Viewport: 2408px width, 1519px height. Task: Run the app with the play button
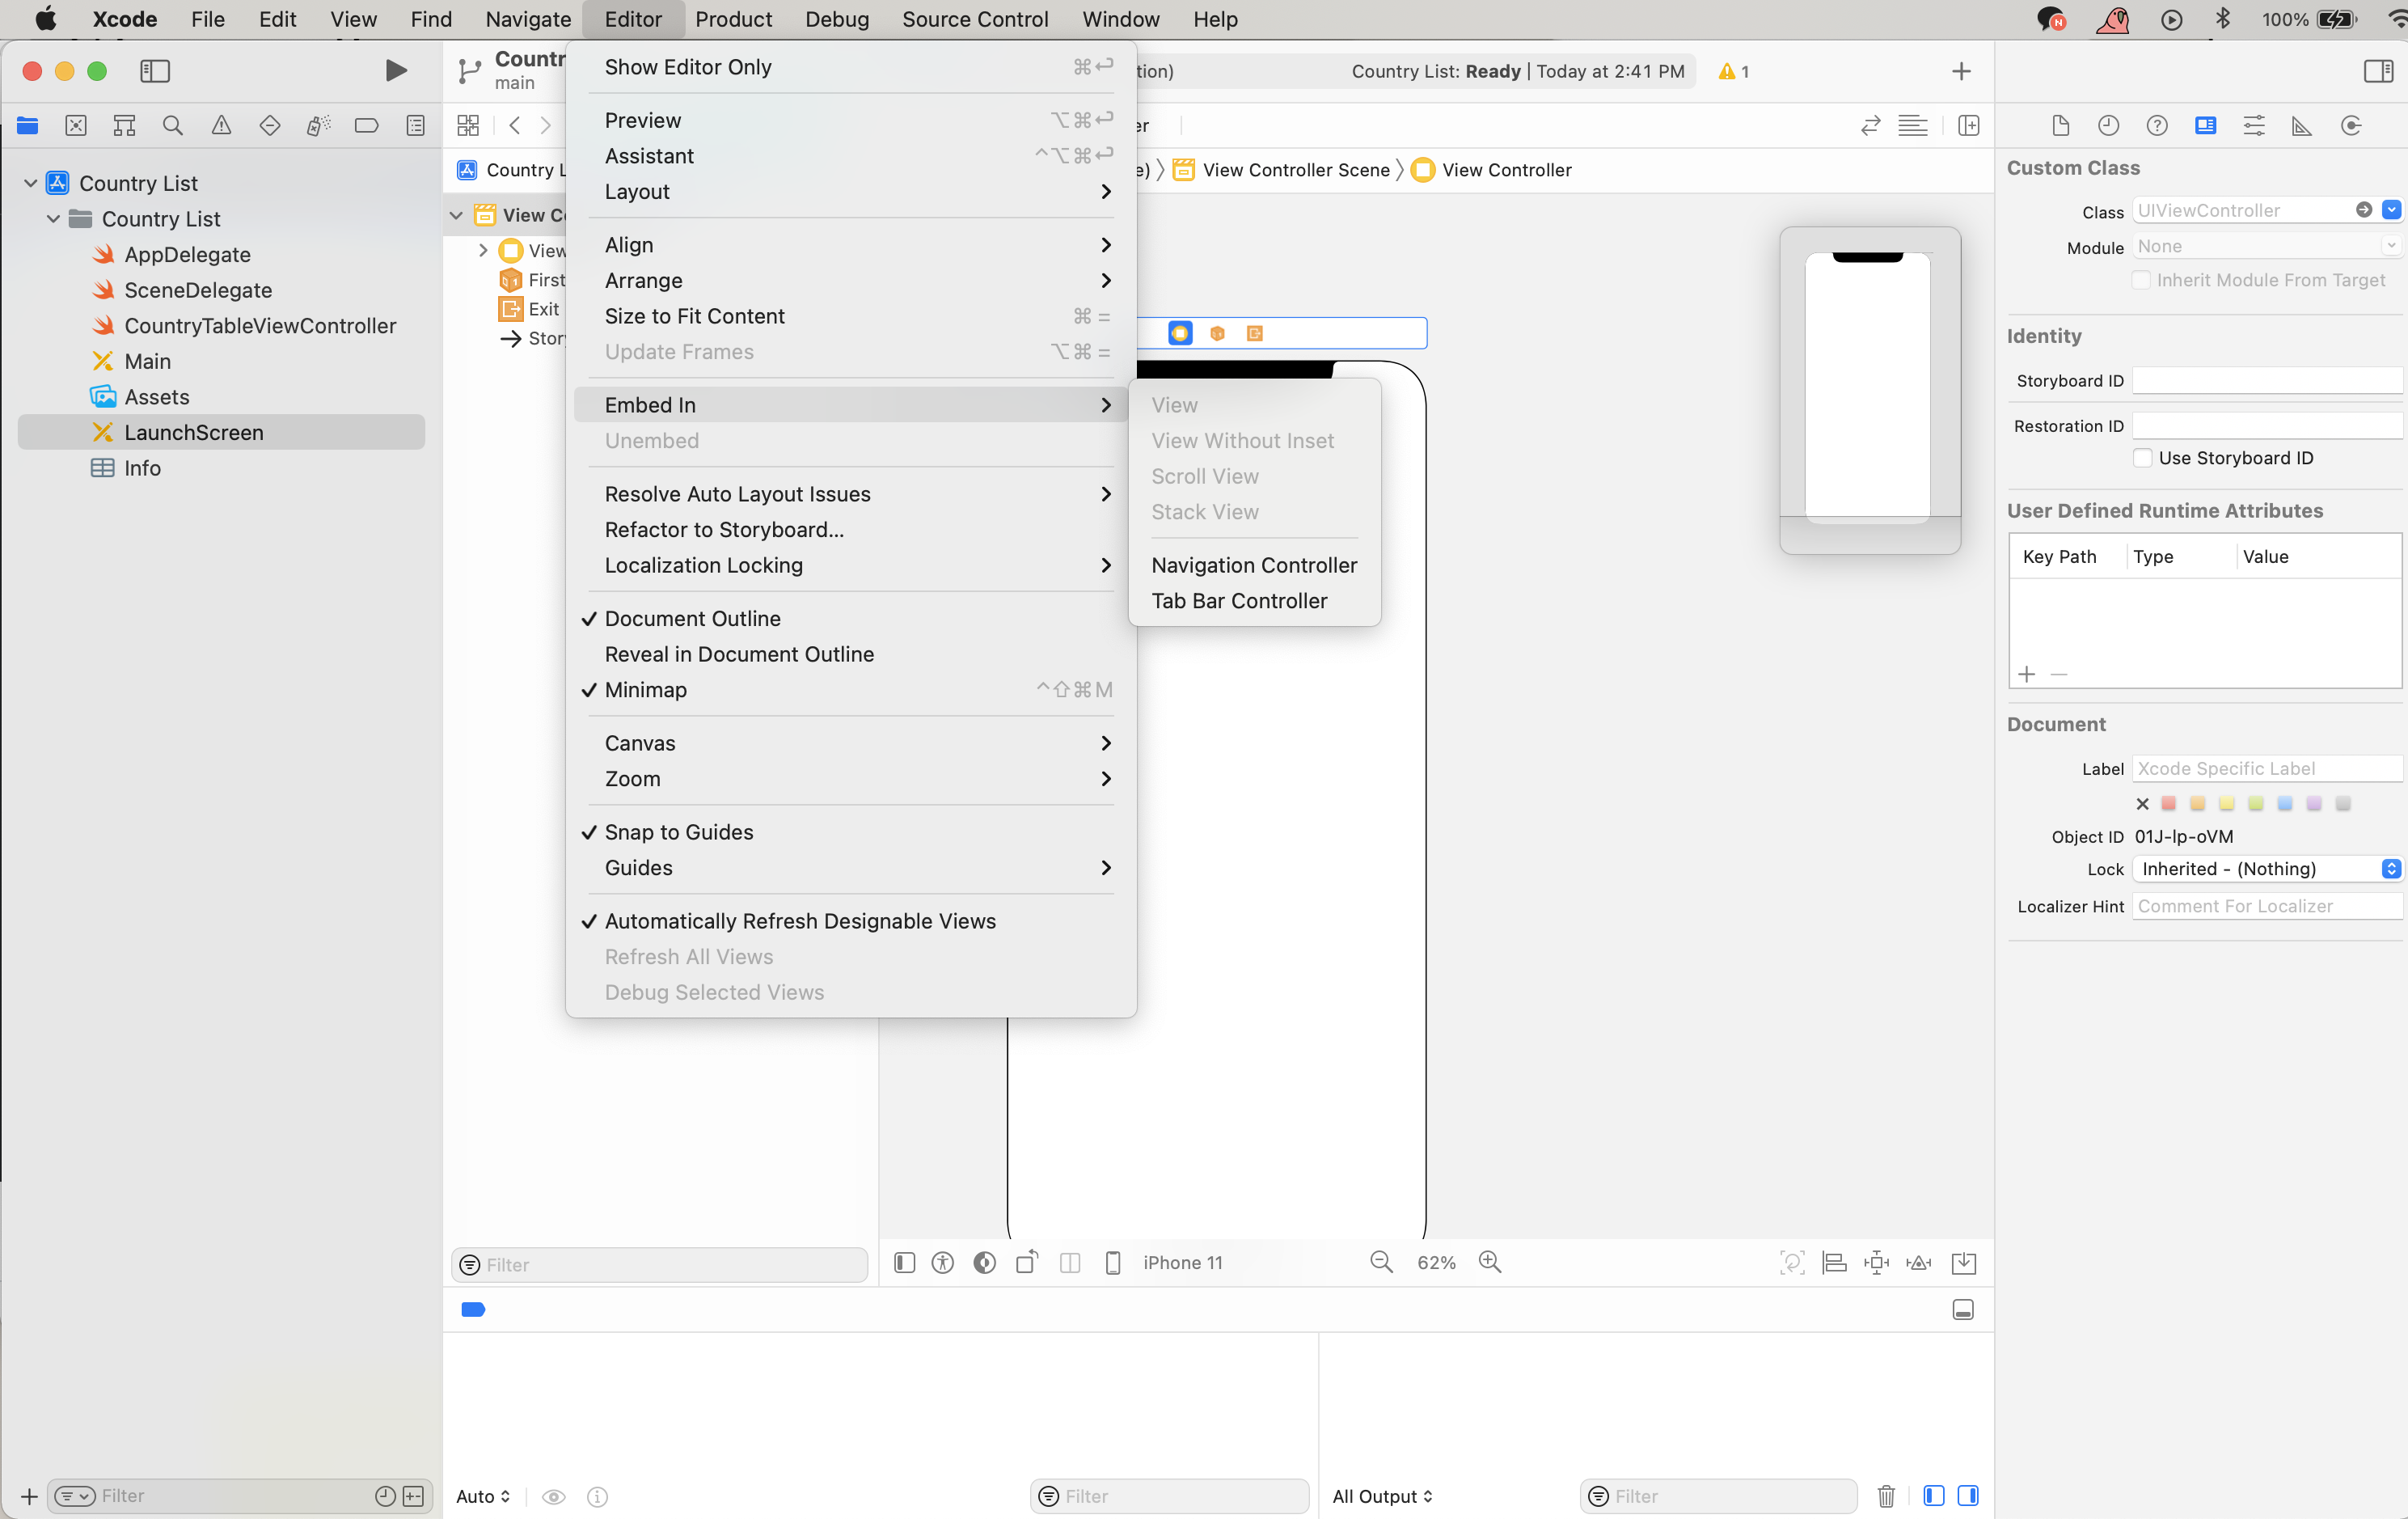pos(396,70)
